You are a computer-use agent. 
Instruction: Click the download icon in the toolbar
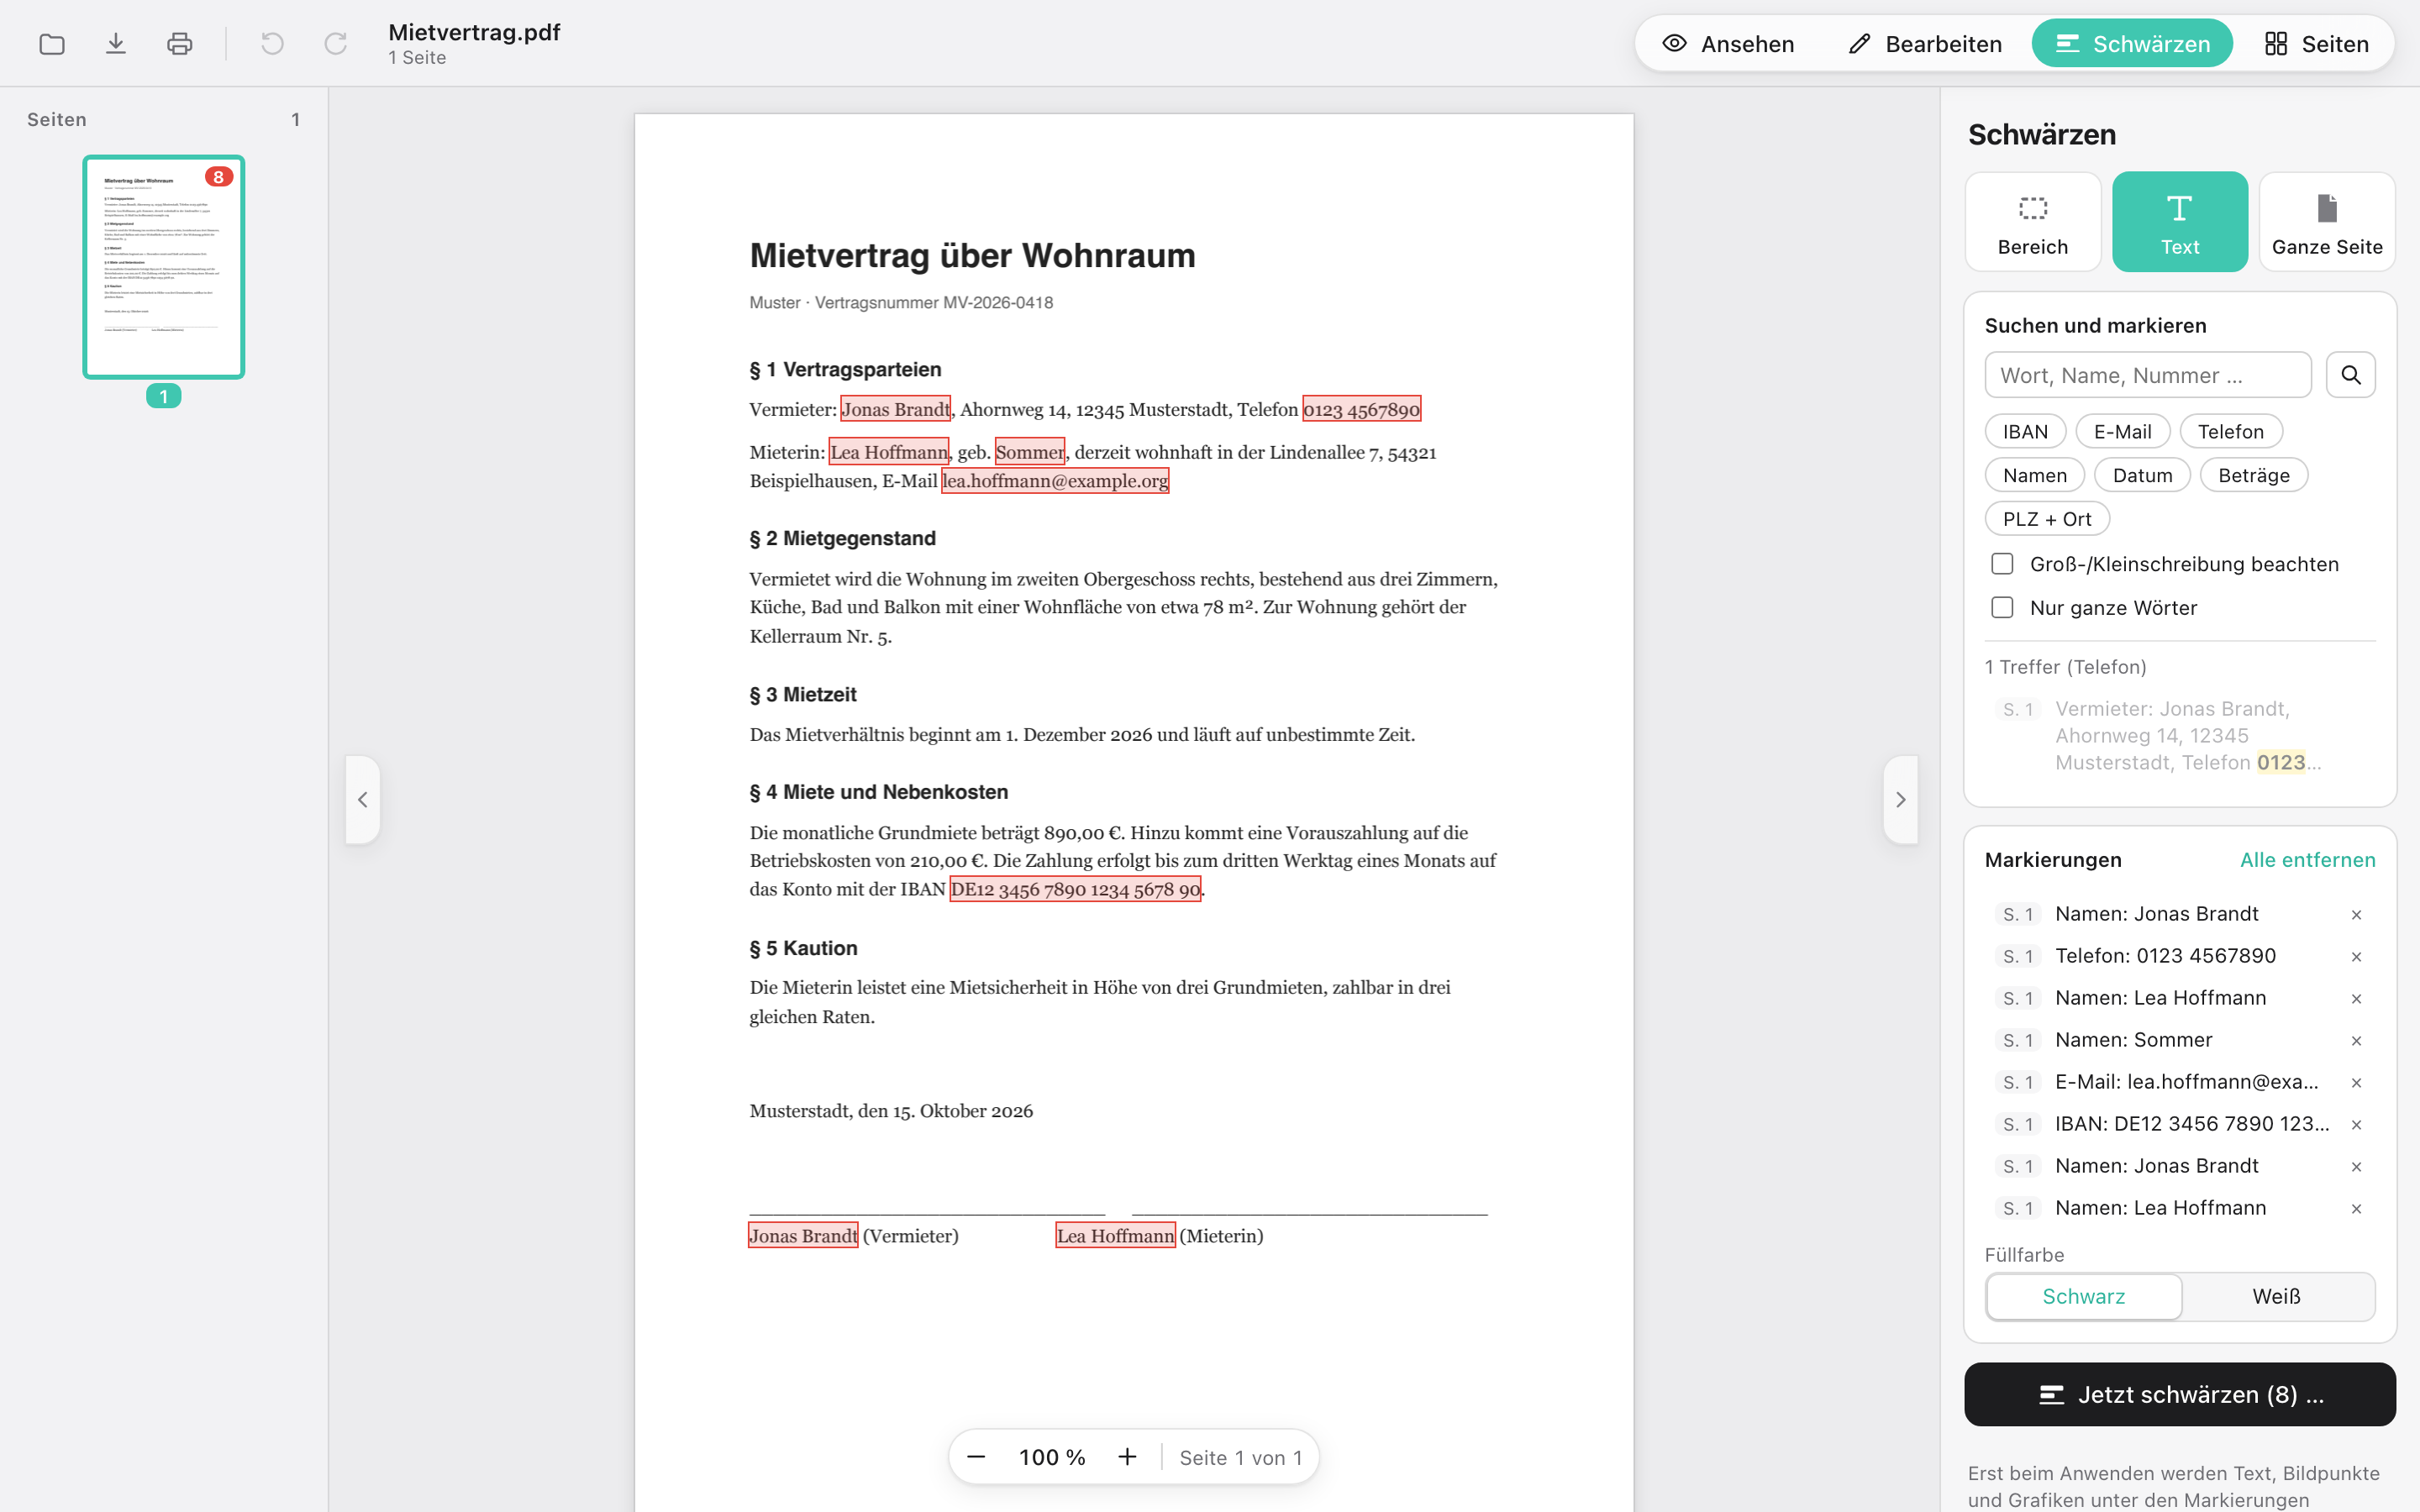point(116,44)
